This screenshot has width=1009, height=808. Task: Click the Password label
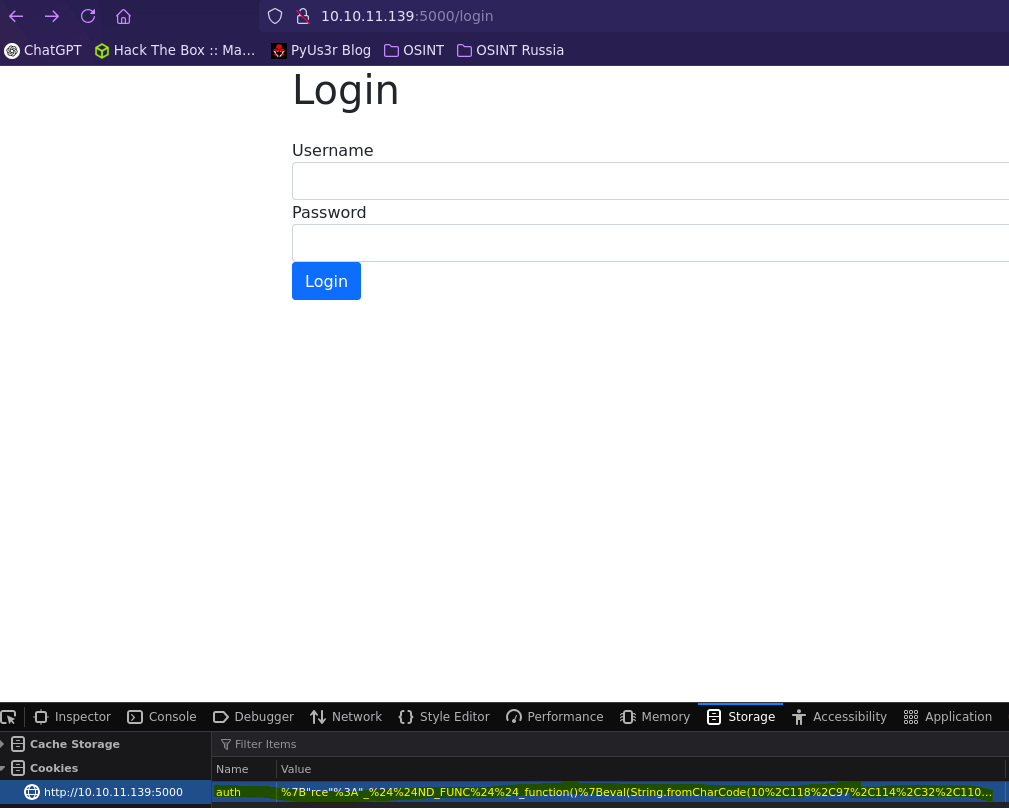click(329, 212)
